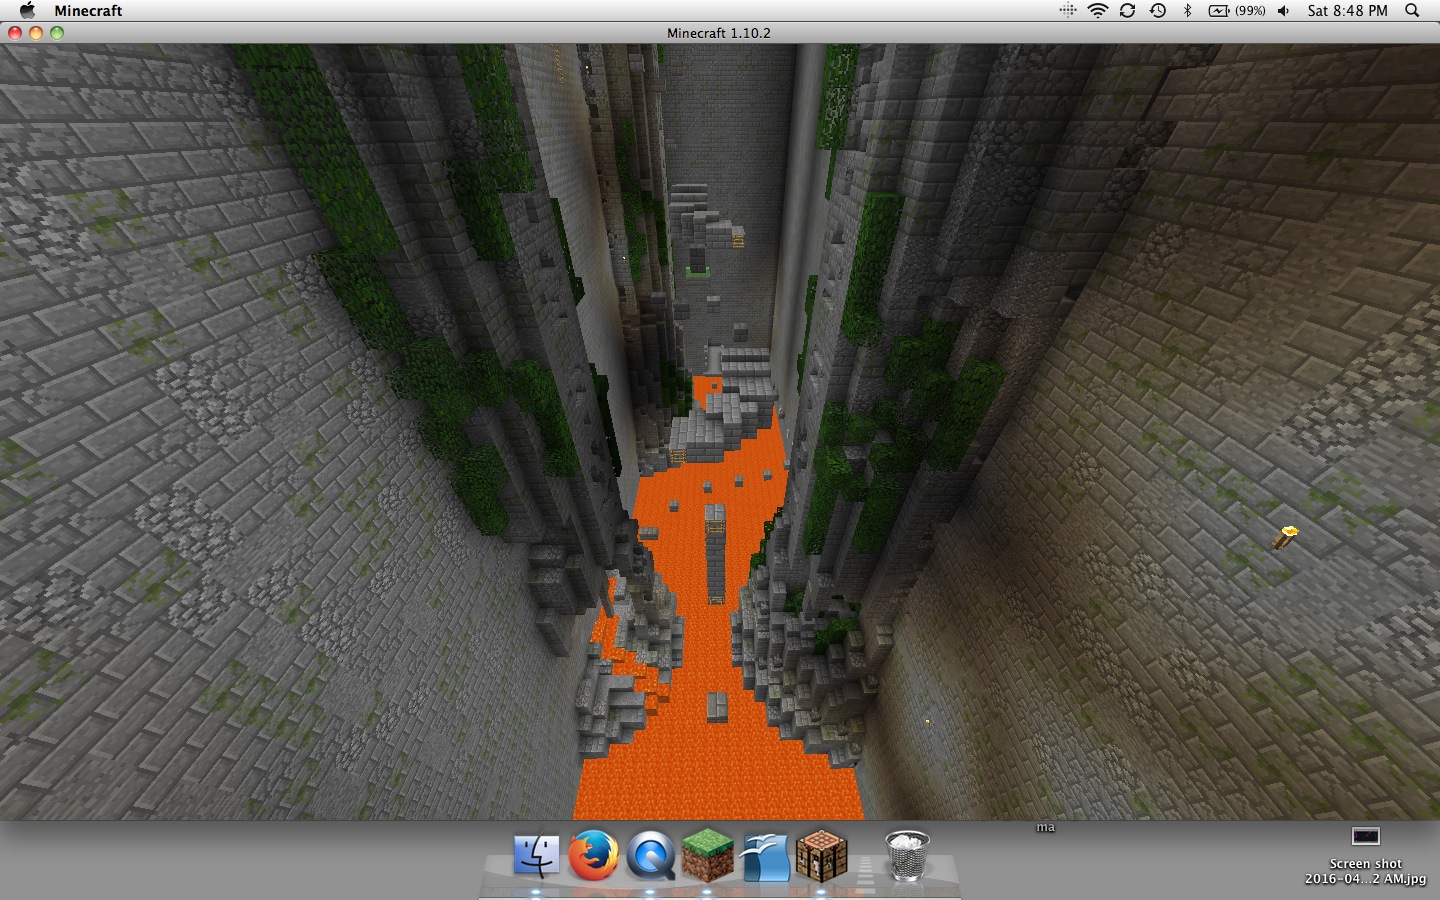1440x900 pixels.
Task: Click the torch on the right wall
Action: [1285, 537]
